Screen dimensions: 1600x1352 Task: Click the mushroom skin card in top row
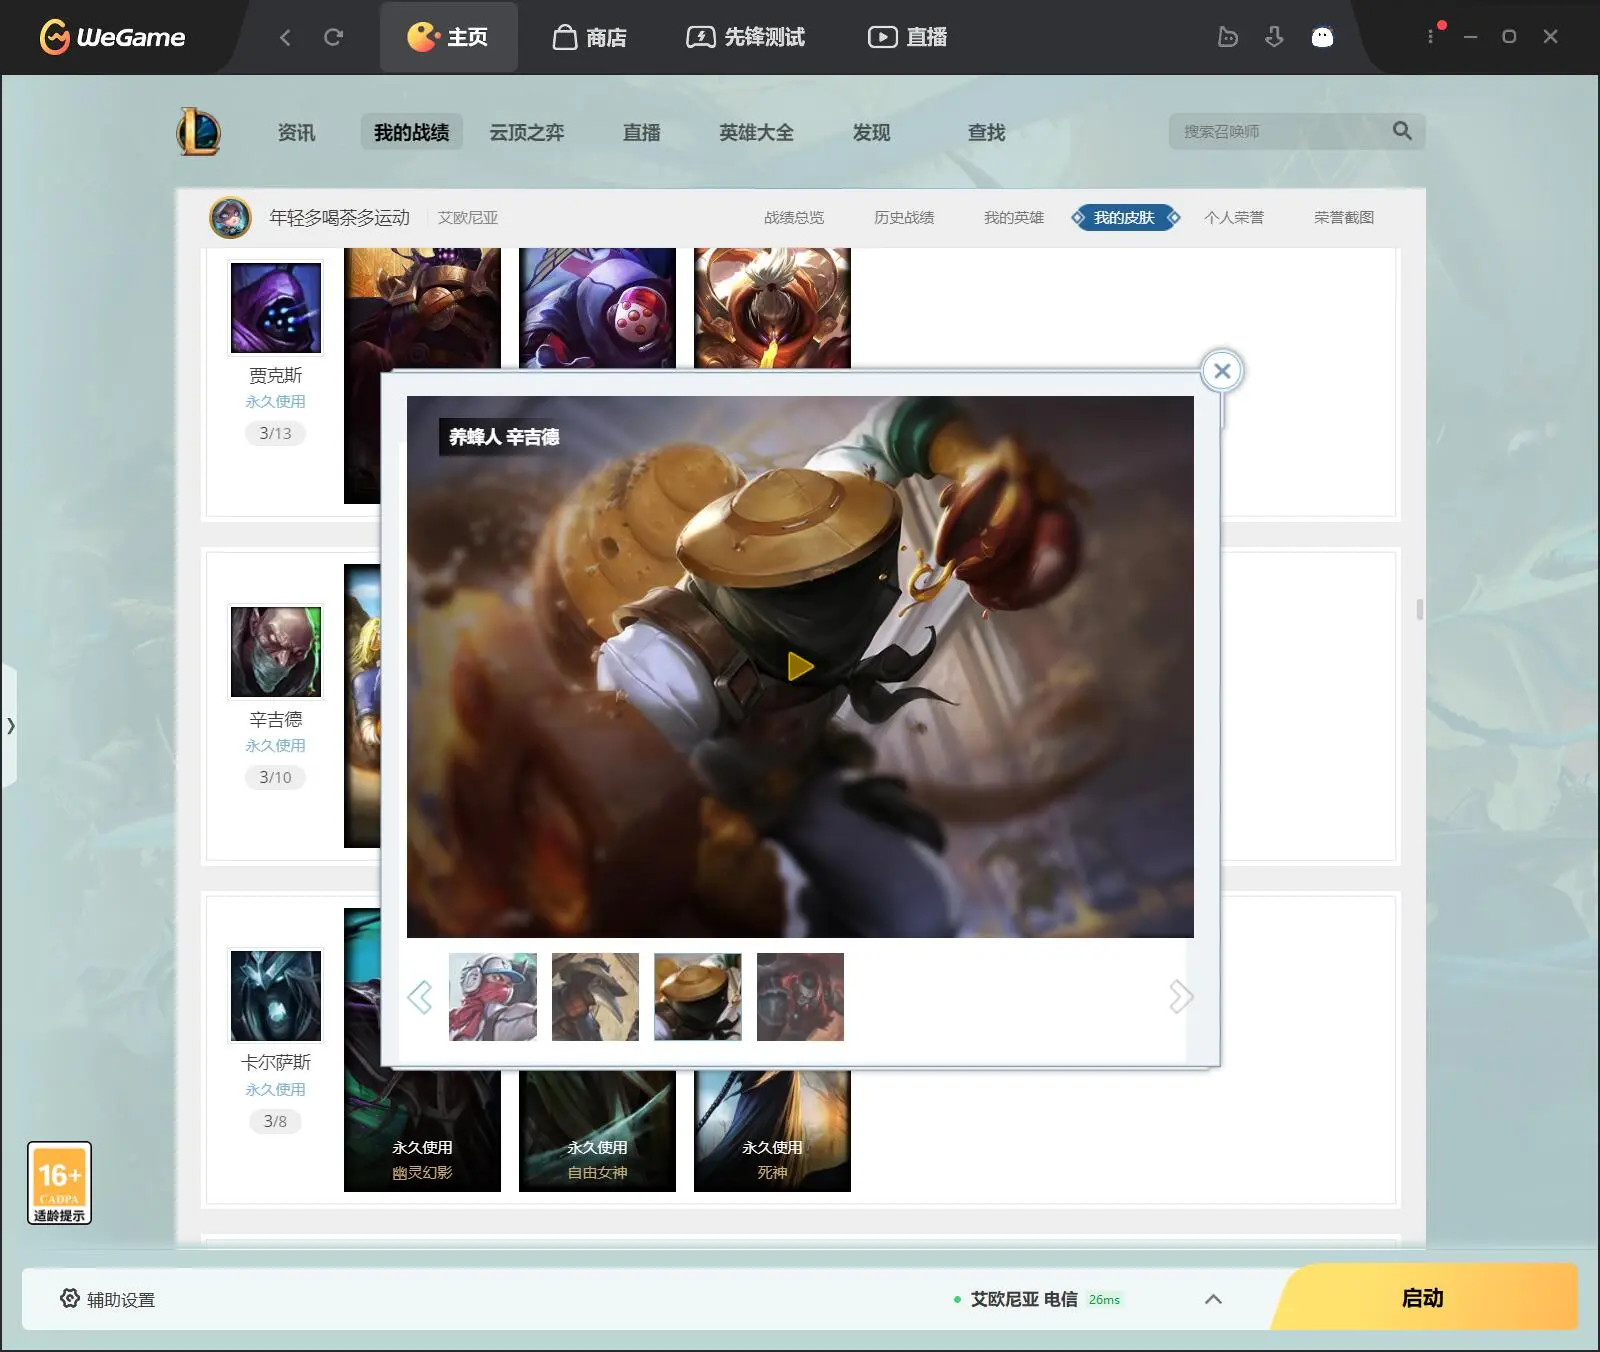(597, 308)
